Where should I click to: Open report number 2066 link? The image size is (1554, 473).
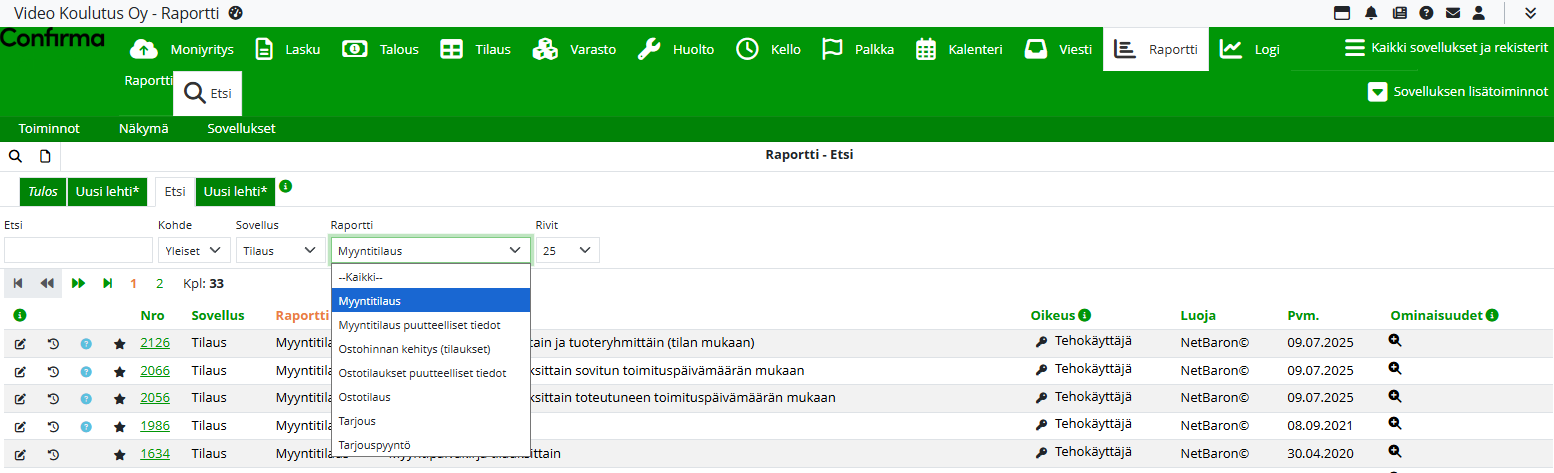[155, 371]
